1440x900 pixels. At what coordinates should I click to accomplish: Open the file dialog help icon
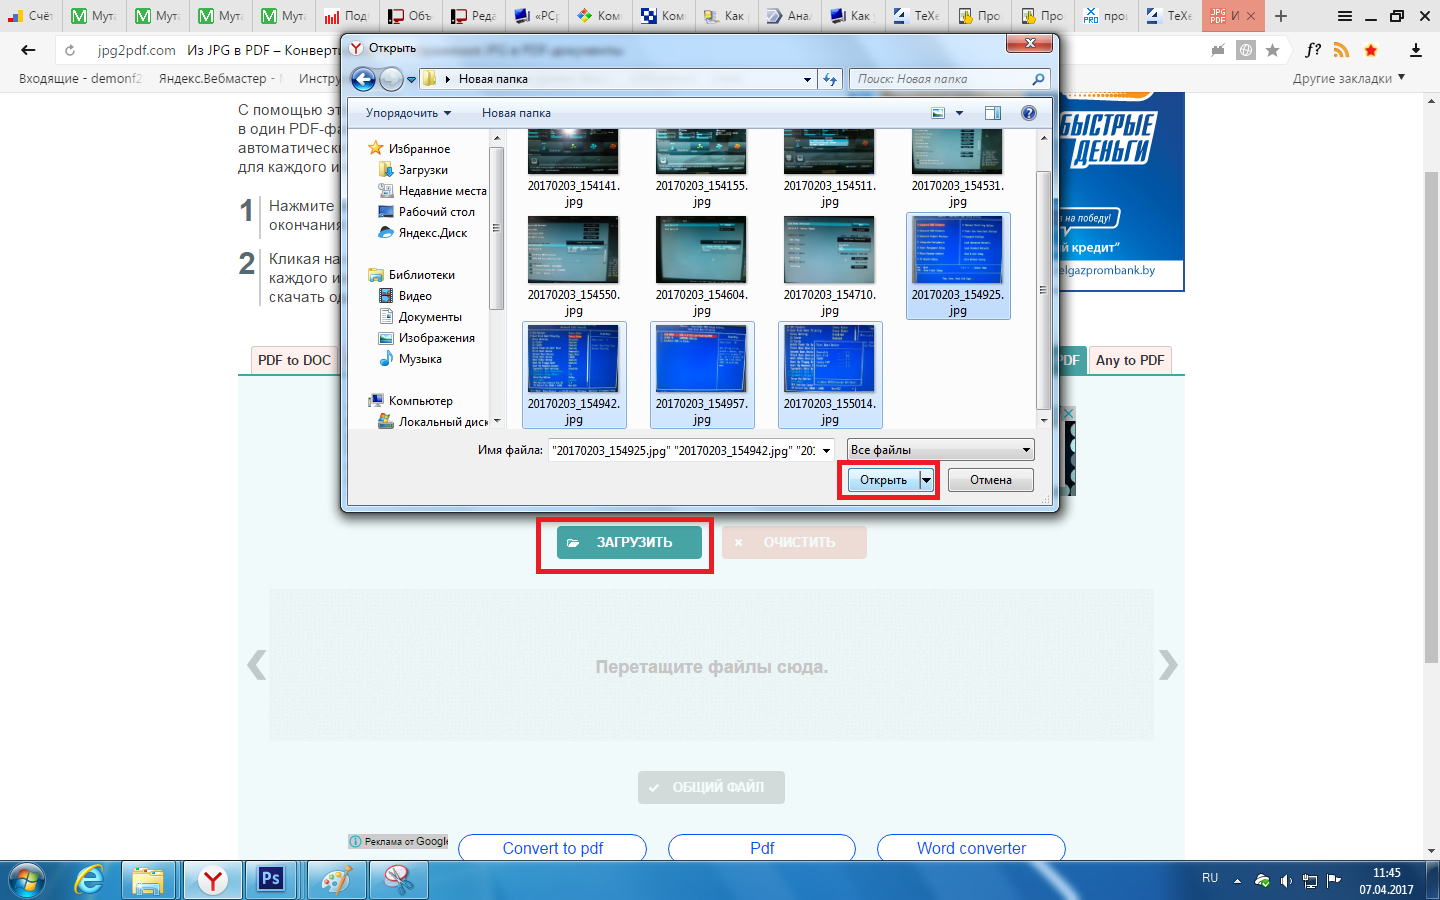click(x=1028, y=113)
